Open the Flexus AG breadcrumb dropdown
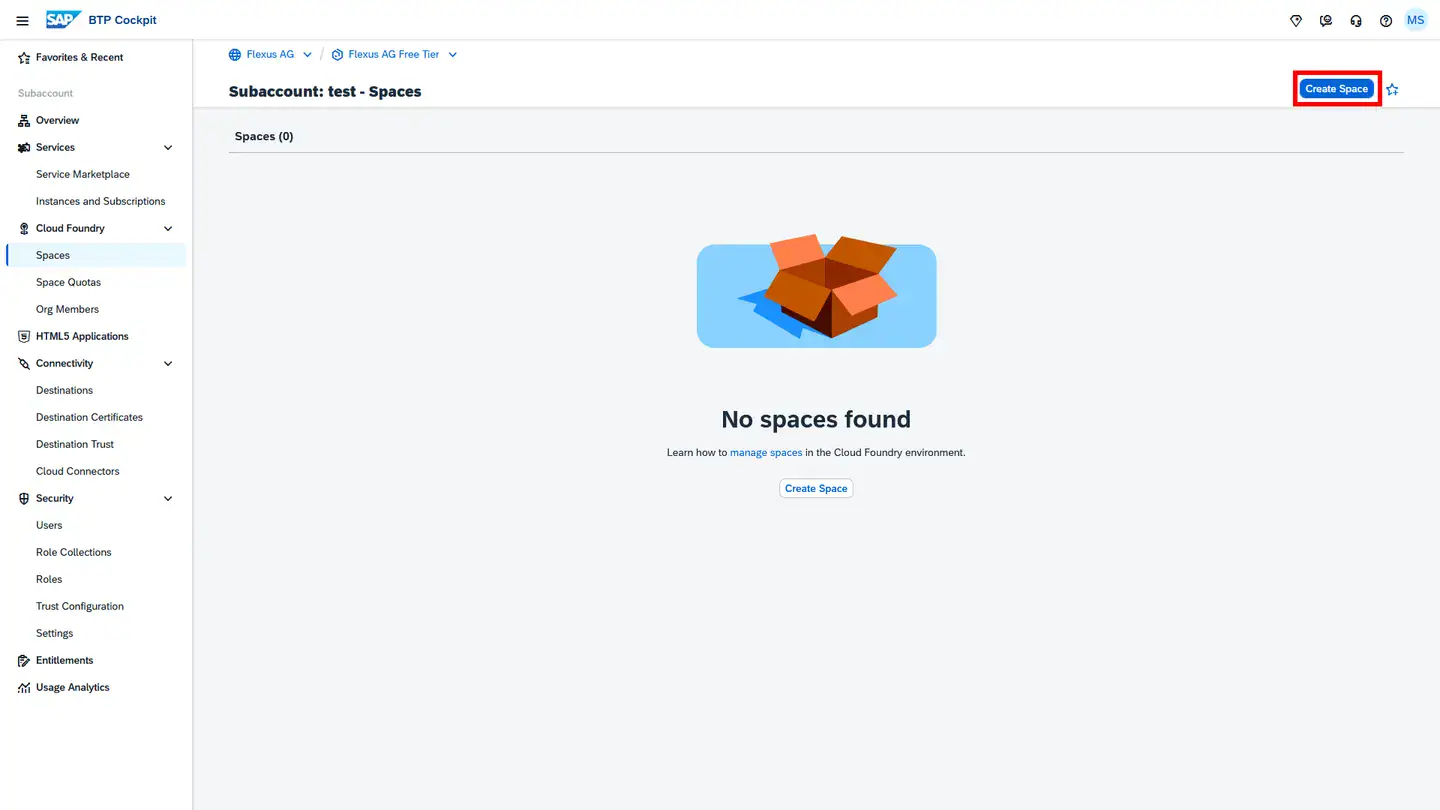Image resolution: width=1440 pixels, height=810 pixels. (307, 55)
